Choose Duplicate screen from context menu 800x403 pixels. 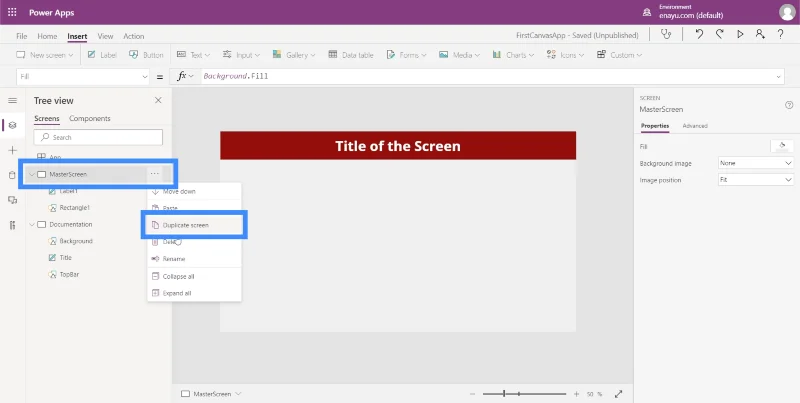tap(194, 225)
